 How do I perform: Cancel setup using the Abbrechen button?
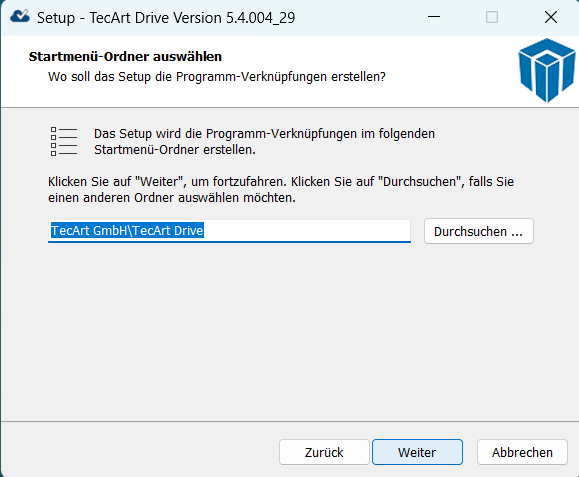coord(522,452)
